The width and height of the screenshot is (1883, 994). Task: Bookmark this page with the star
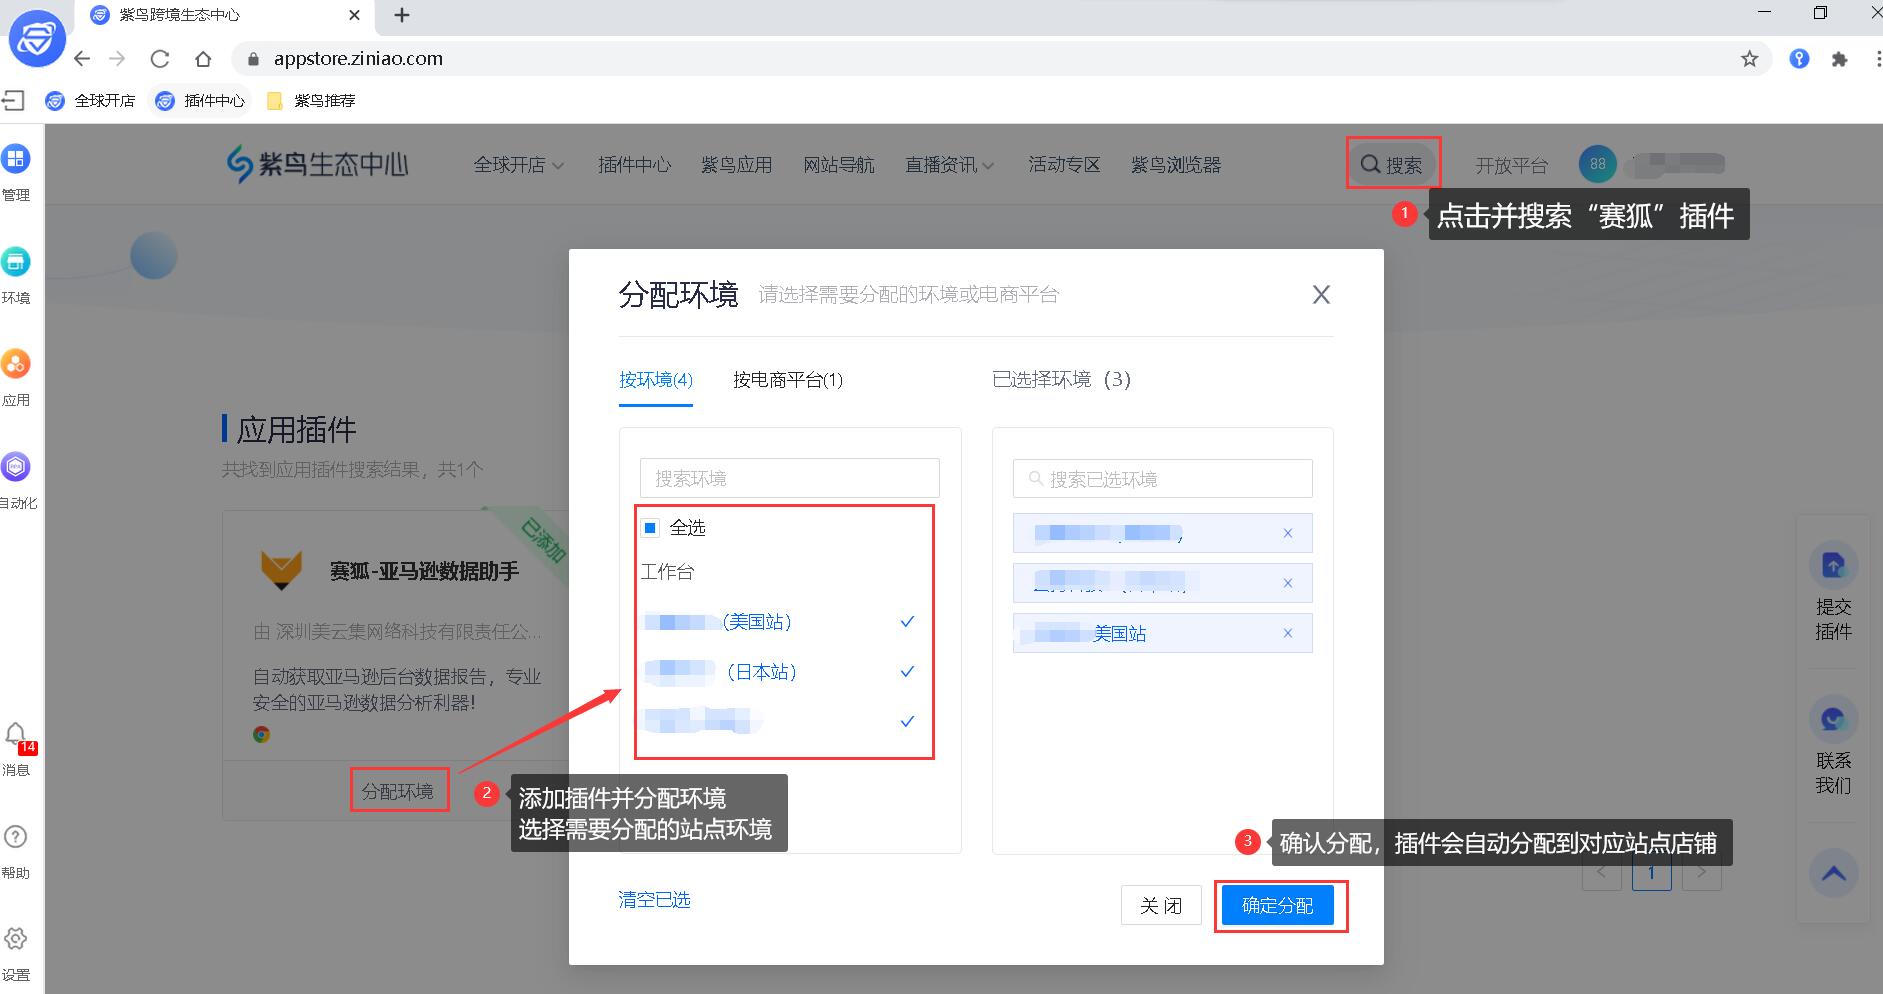(x=1749, y=59)
